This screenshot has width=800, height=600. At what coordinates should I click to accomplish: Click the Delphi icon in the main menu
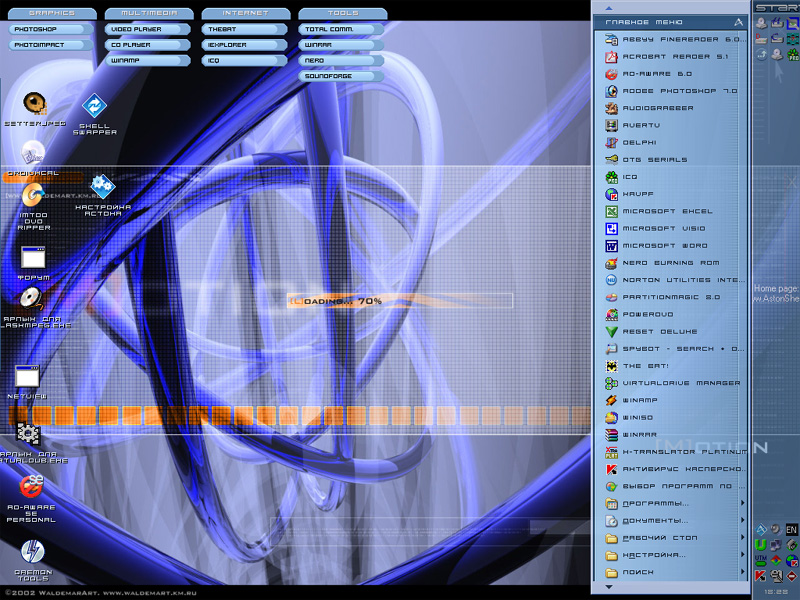pyautogui.click(x=611, y=143)
